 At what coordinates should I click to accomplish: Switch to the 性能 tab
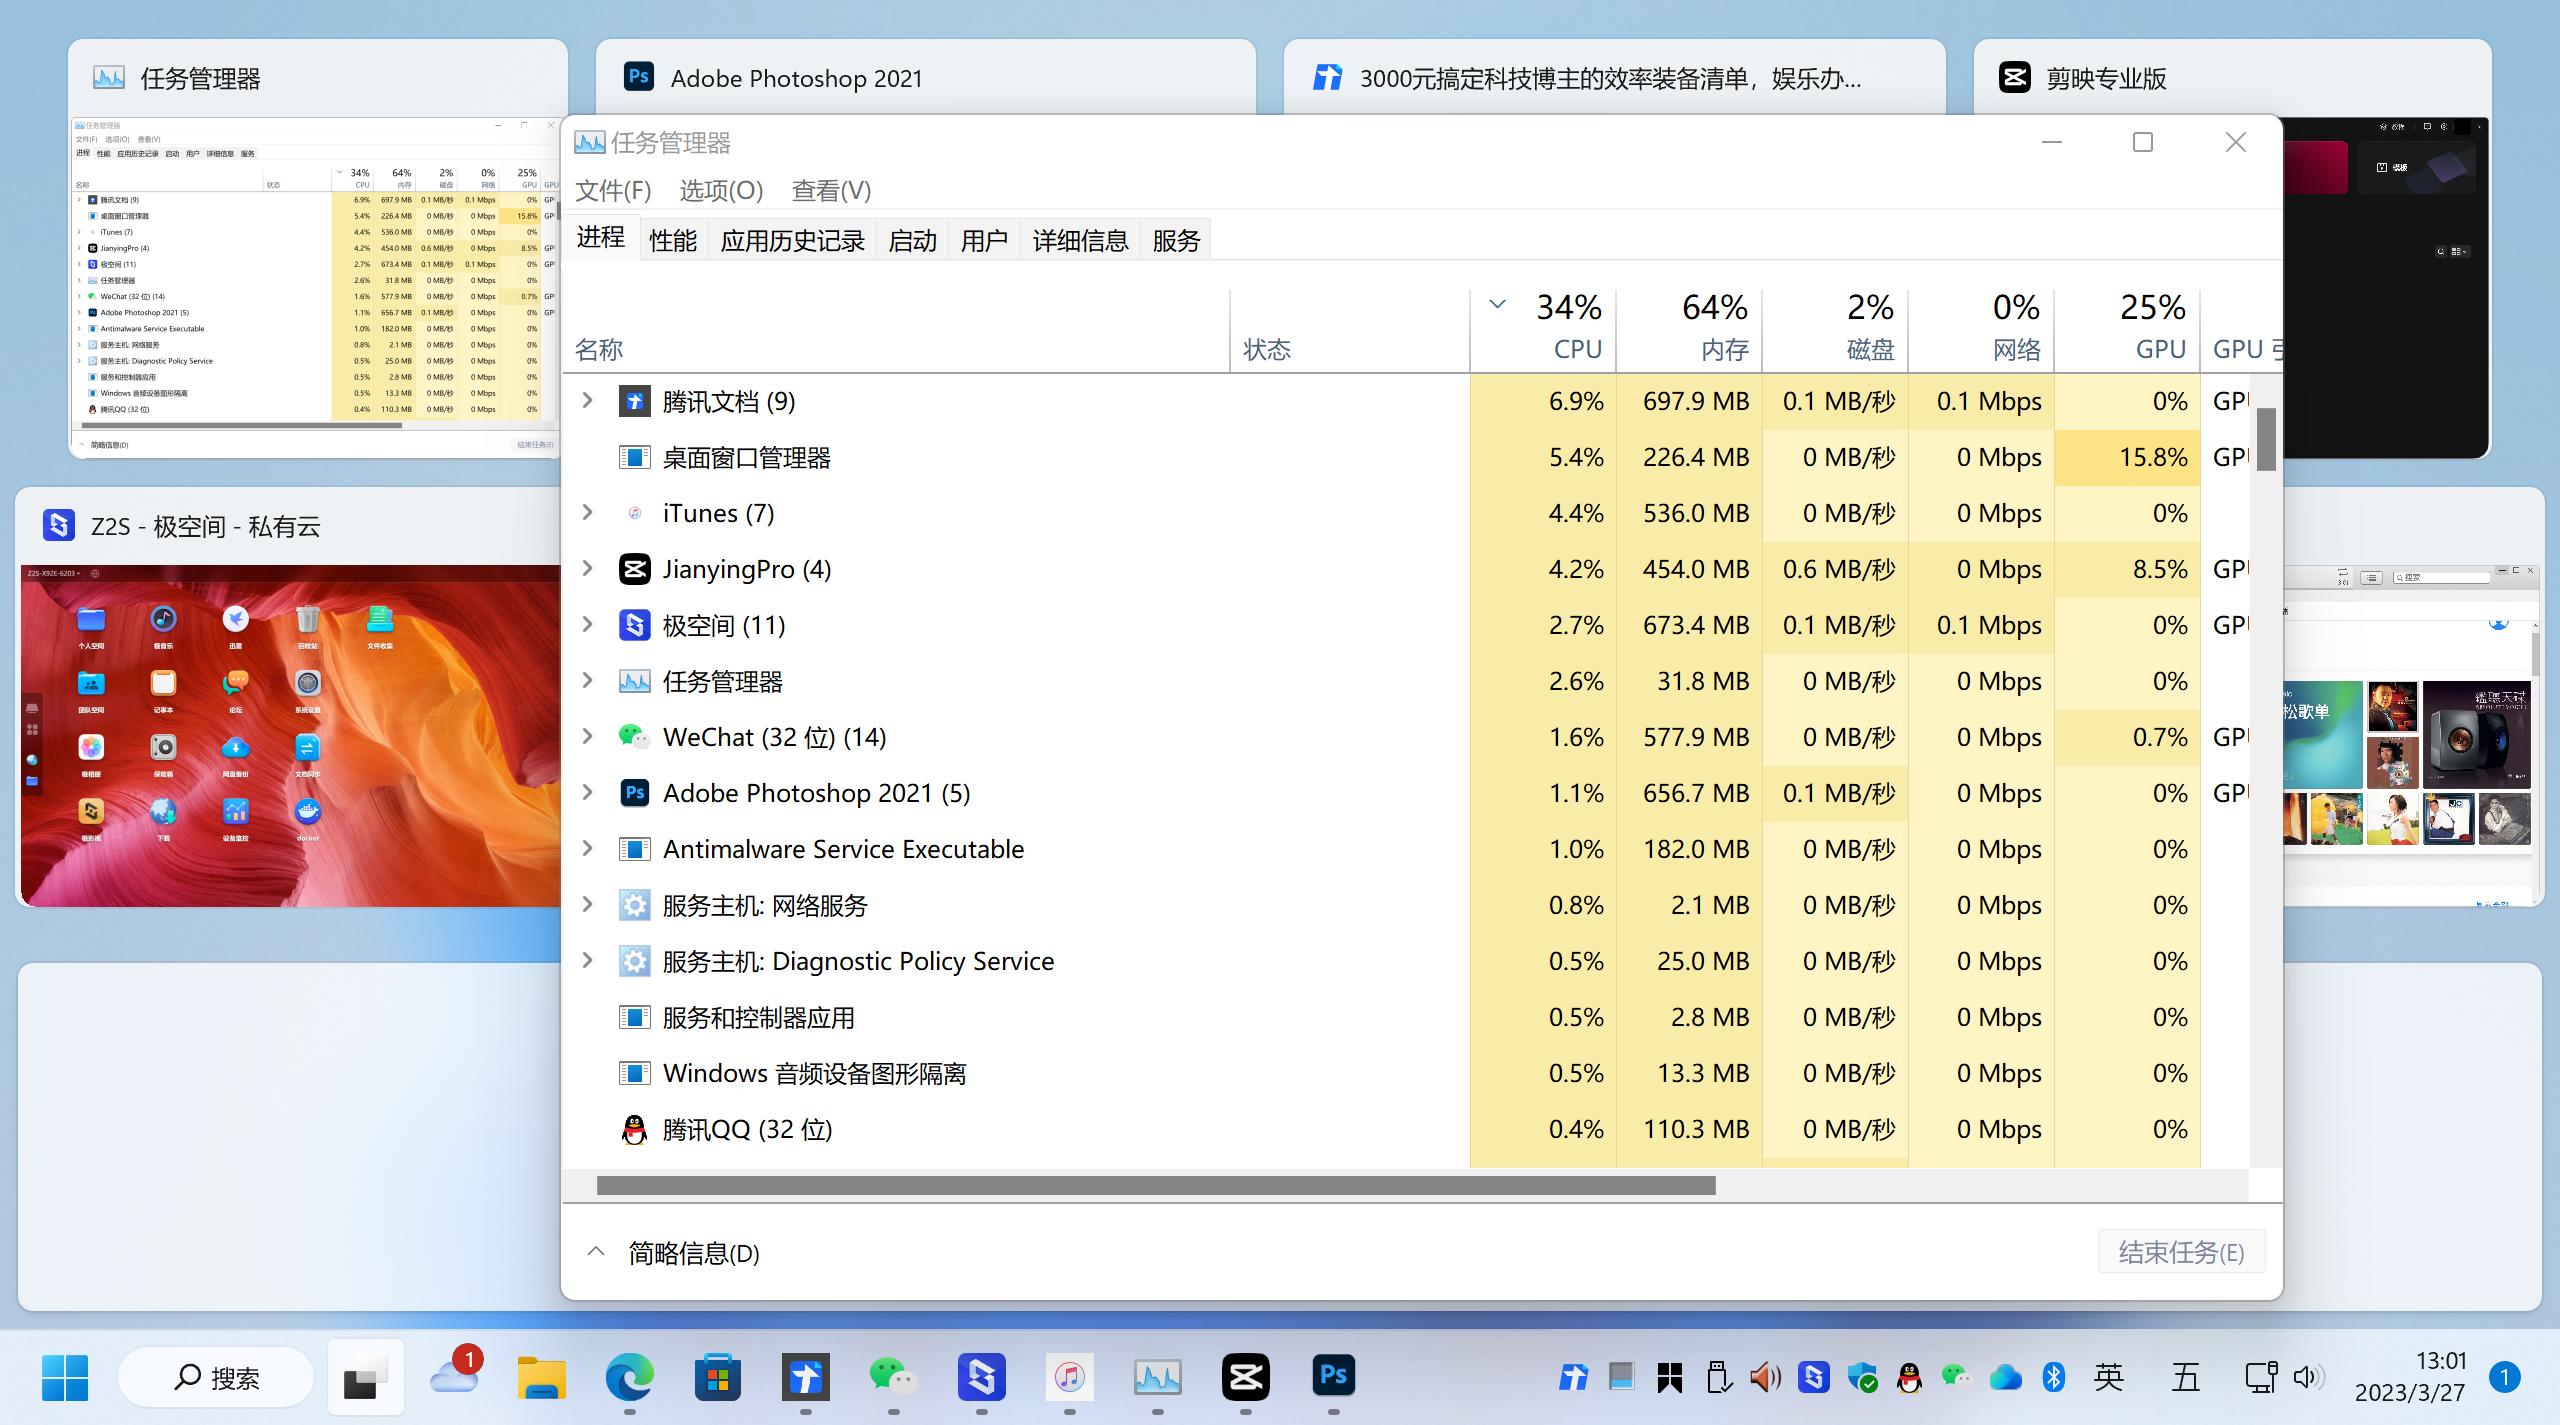point(672,239)
